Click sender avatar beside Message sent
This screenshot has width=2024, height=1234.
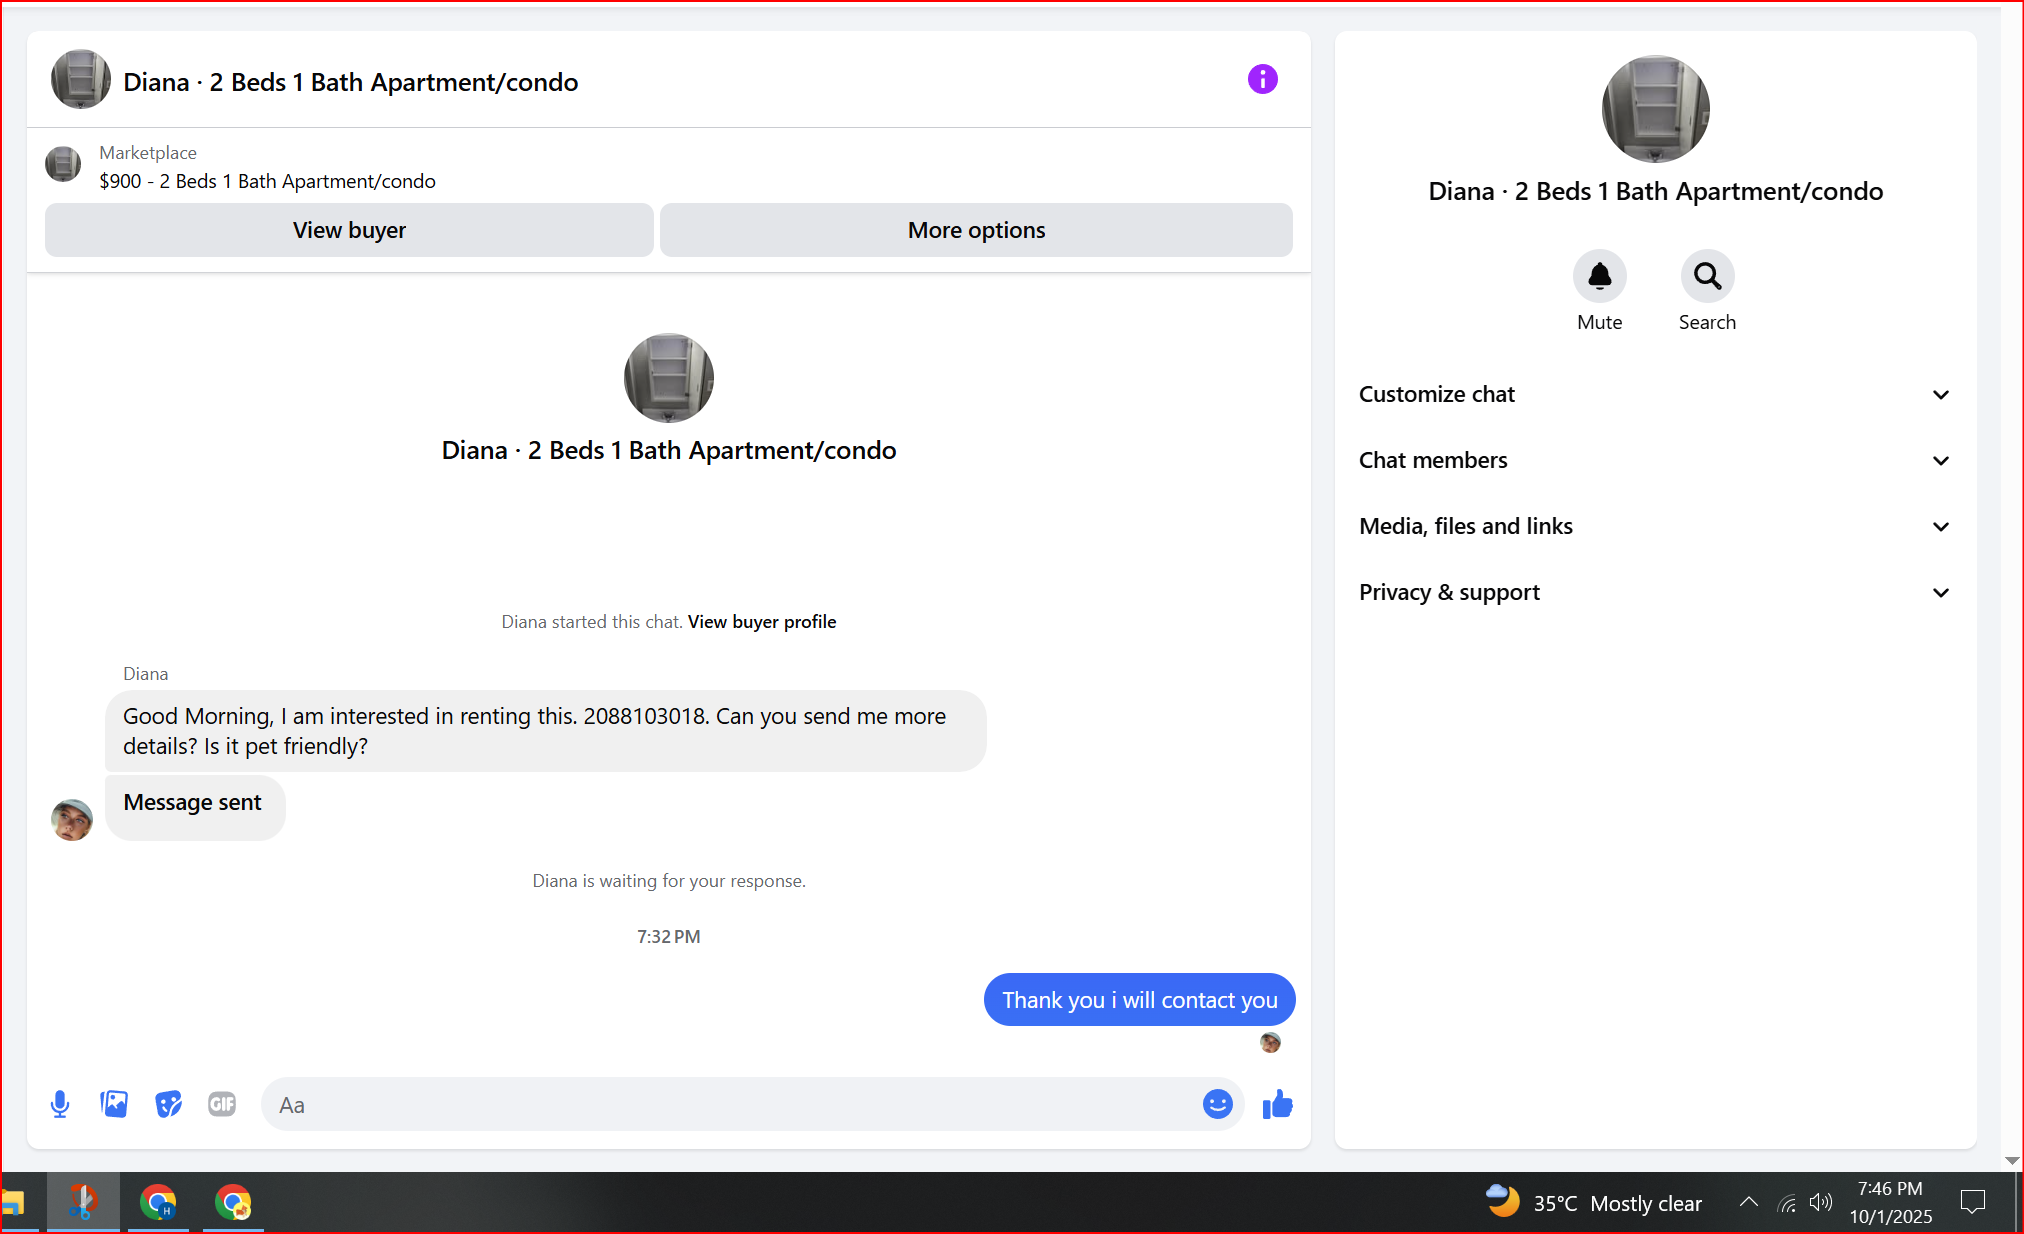(x=72, y=819)
